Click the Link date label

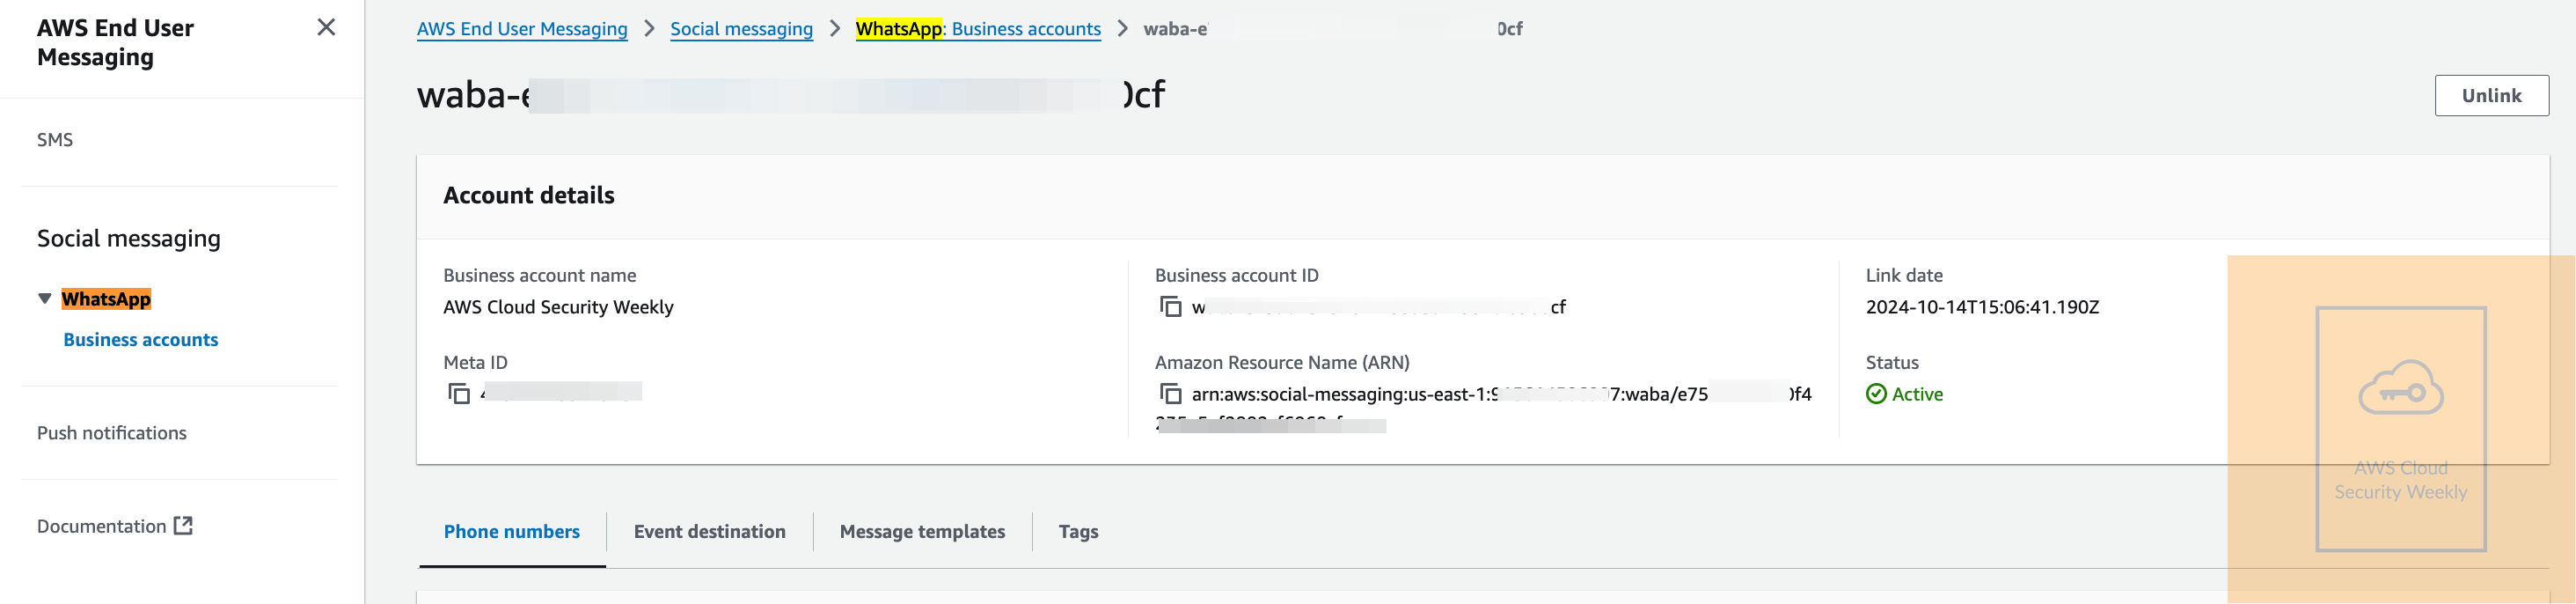[1904, 275]
